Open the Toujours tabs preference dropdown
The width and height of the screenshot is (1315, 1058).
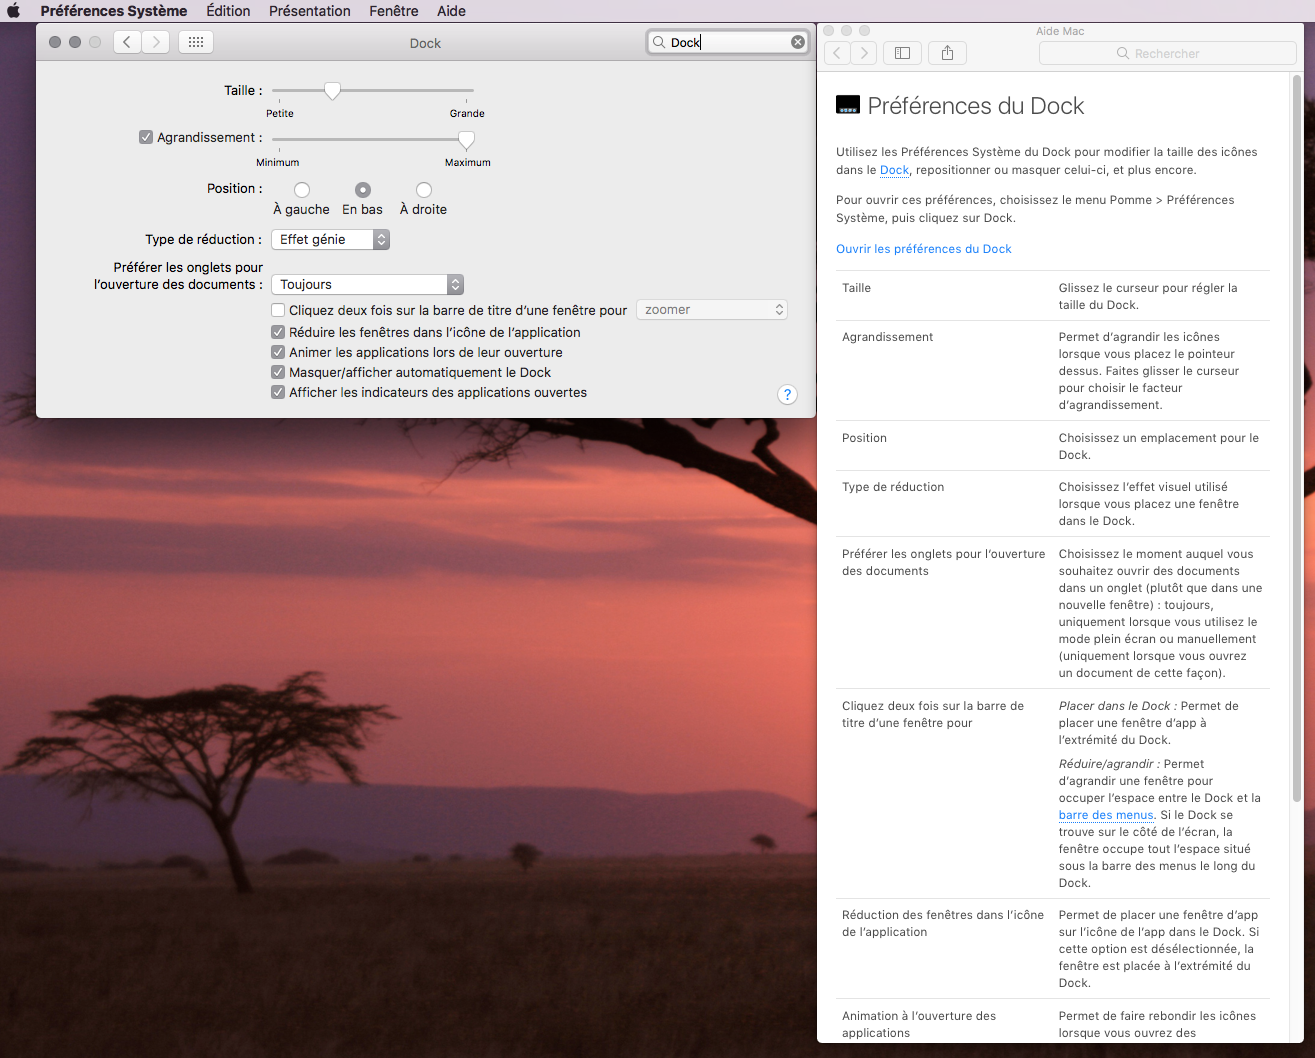pos(367,284)
